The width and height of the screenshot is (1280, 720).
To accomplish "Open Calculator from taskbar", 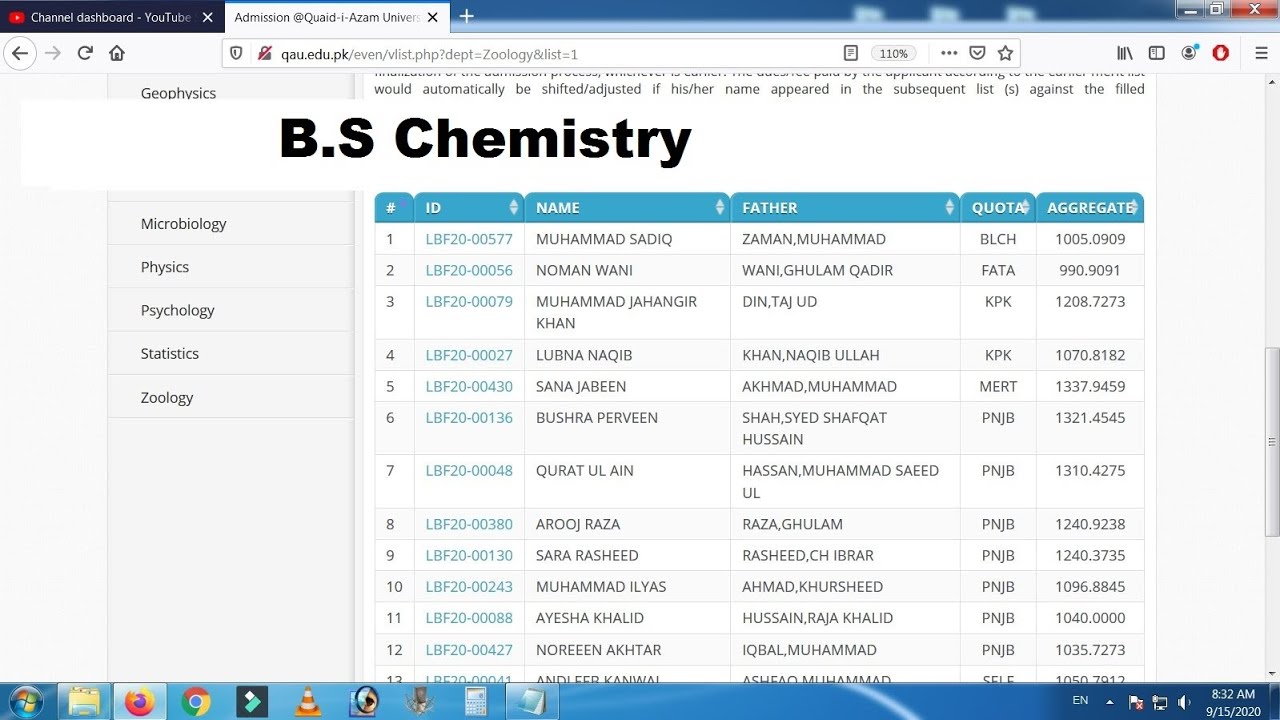I will coord(475,702).
